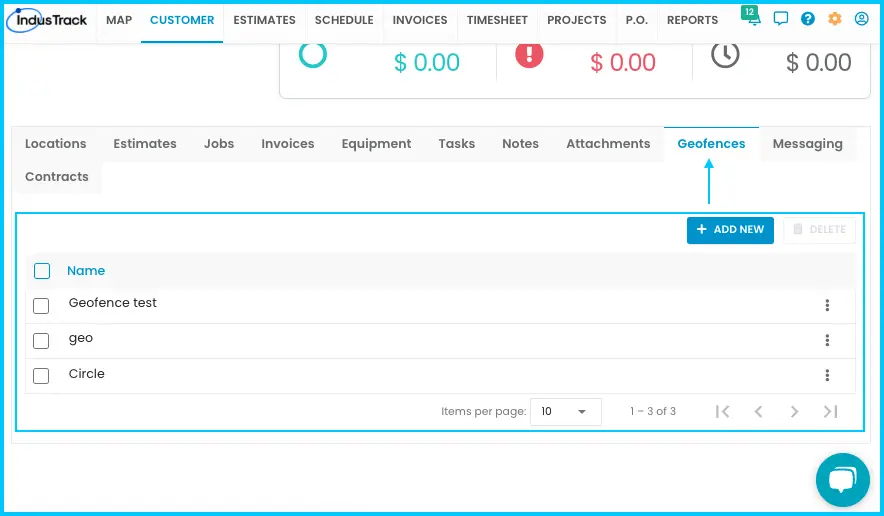The height and width of the screenshot is (516, 884).
Task: Switch to the Equipment tab
Action: point(376,144)
